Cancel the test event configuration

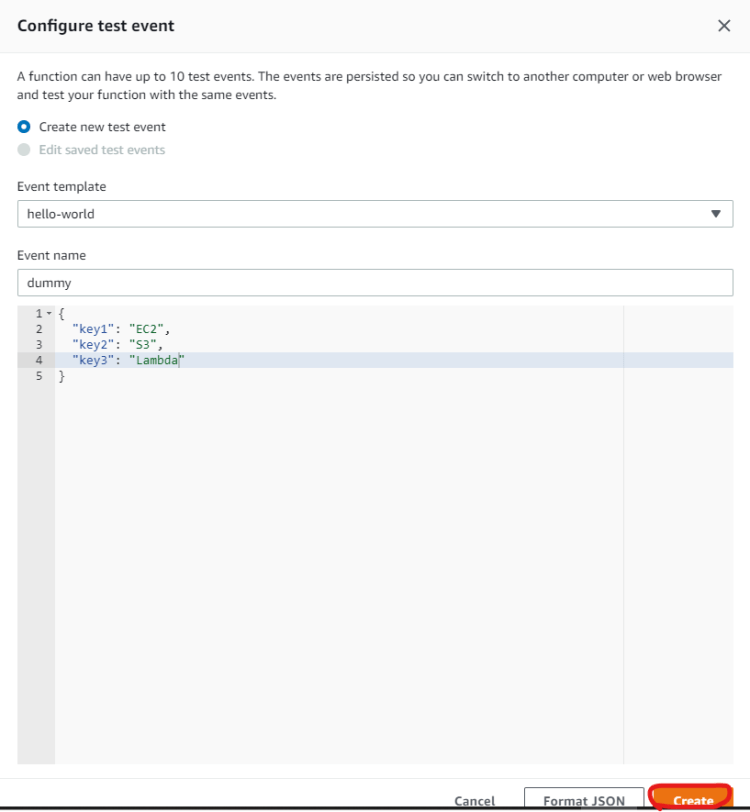pos(474,801)
